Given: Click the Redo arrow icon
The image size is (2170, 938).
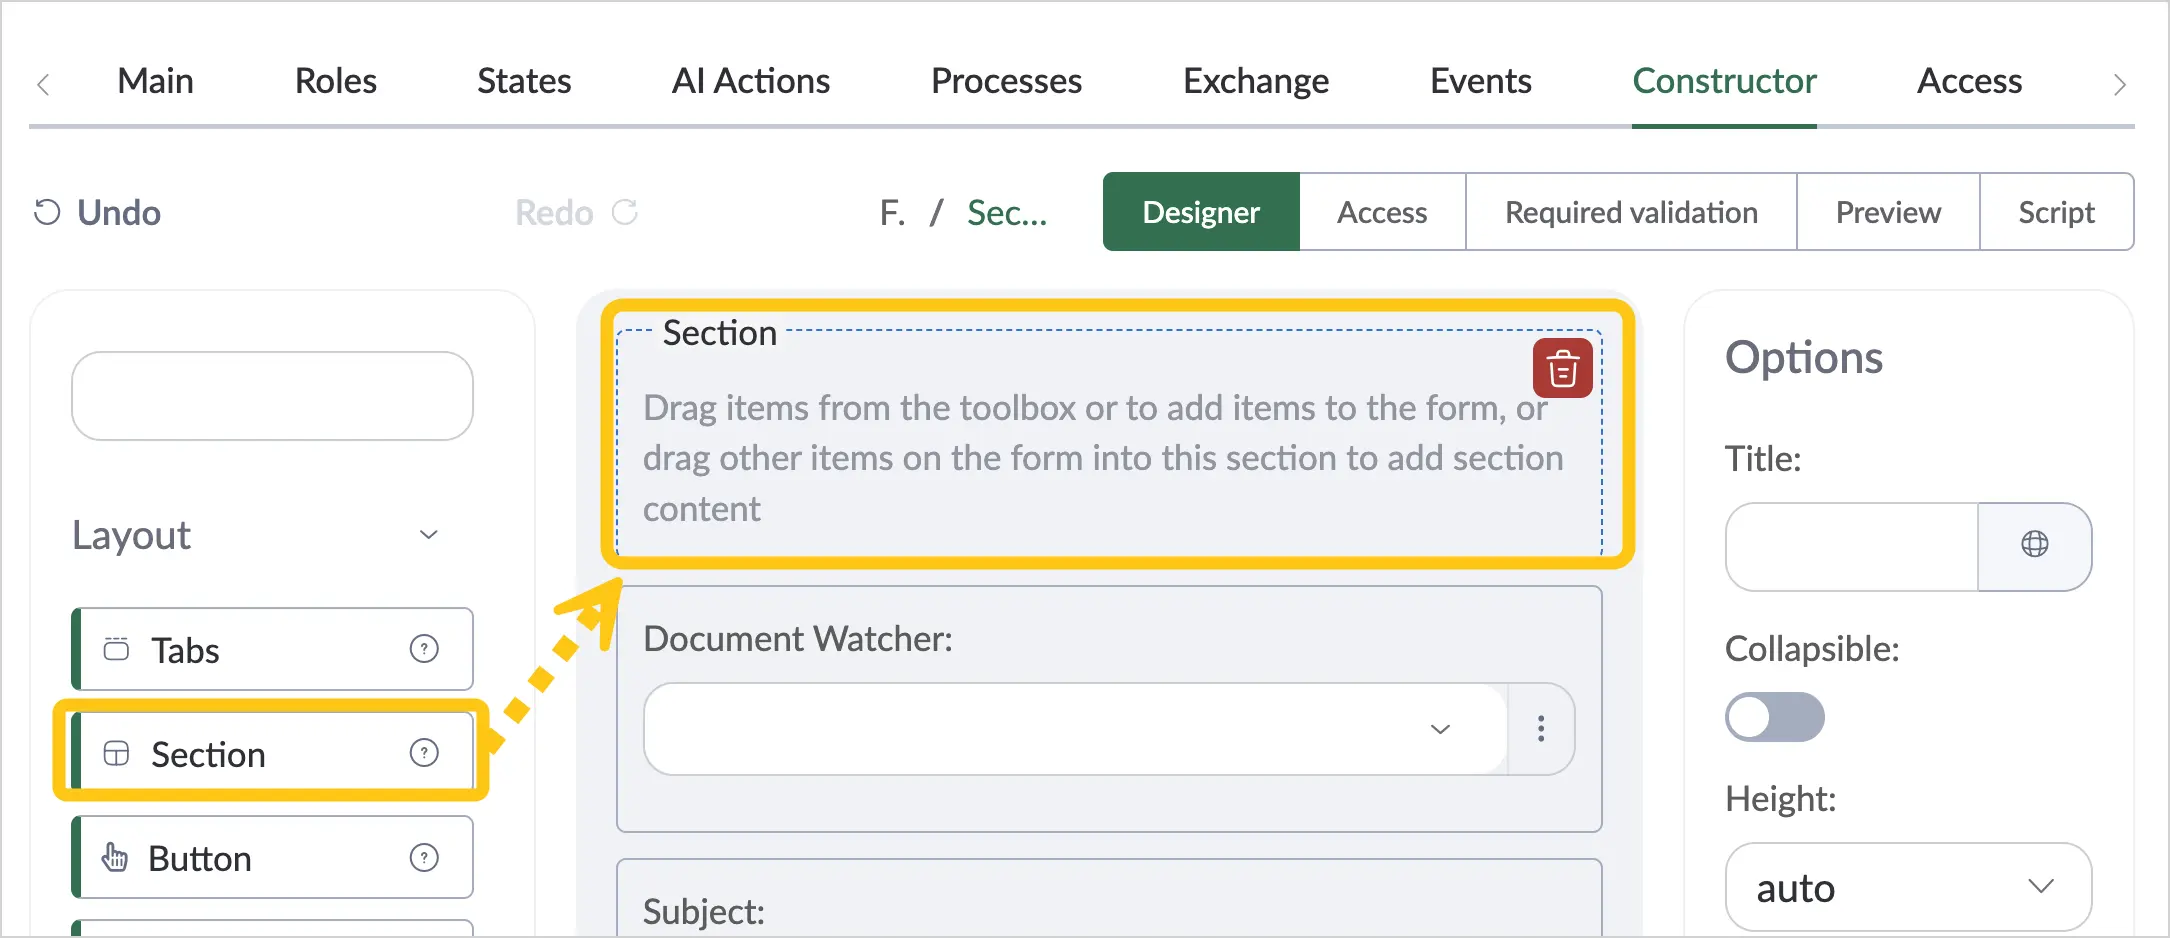Looking at the screenshot, I should tap(625, 212).
